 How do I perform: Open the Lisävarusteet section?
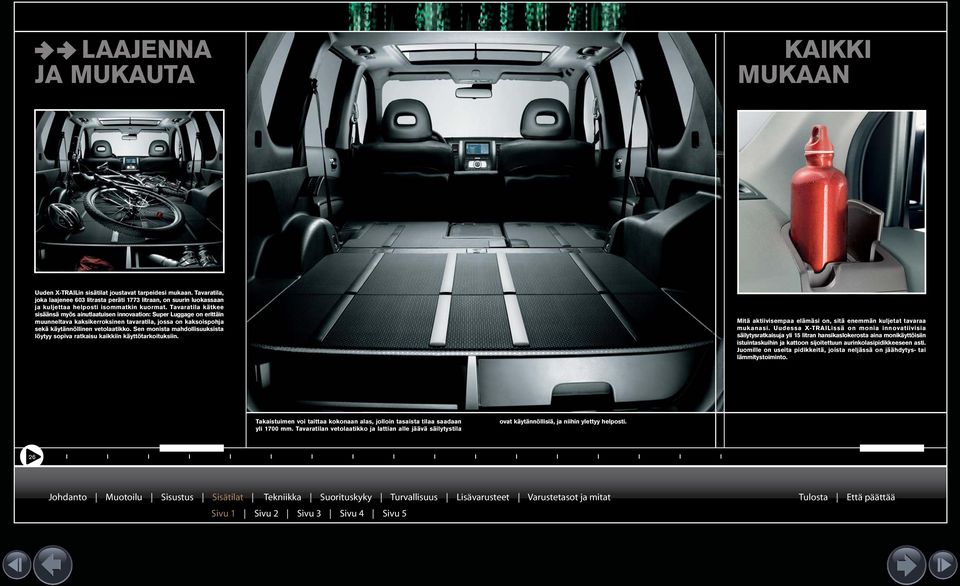tap(482, 497)
